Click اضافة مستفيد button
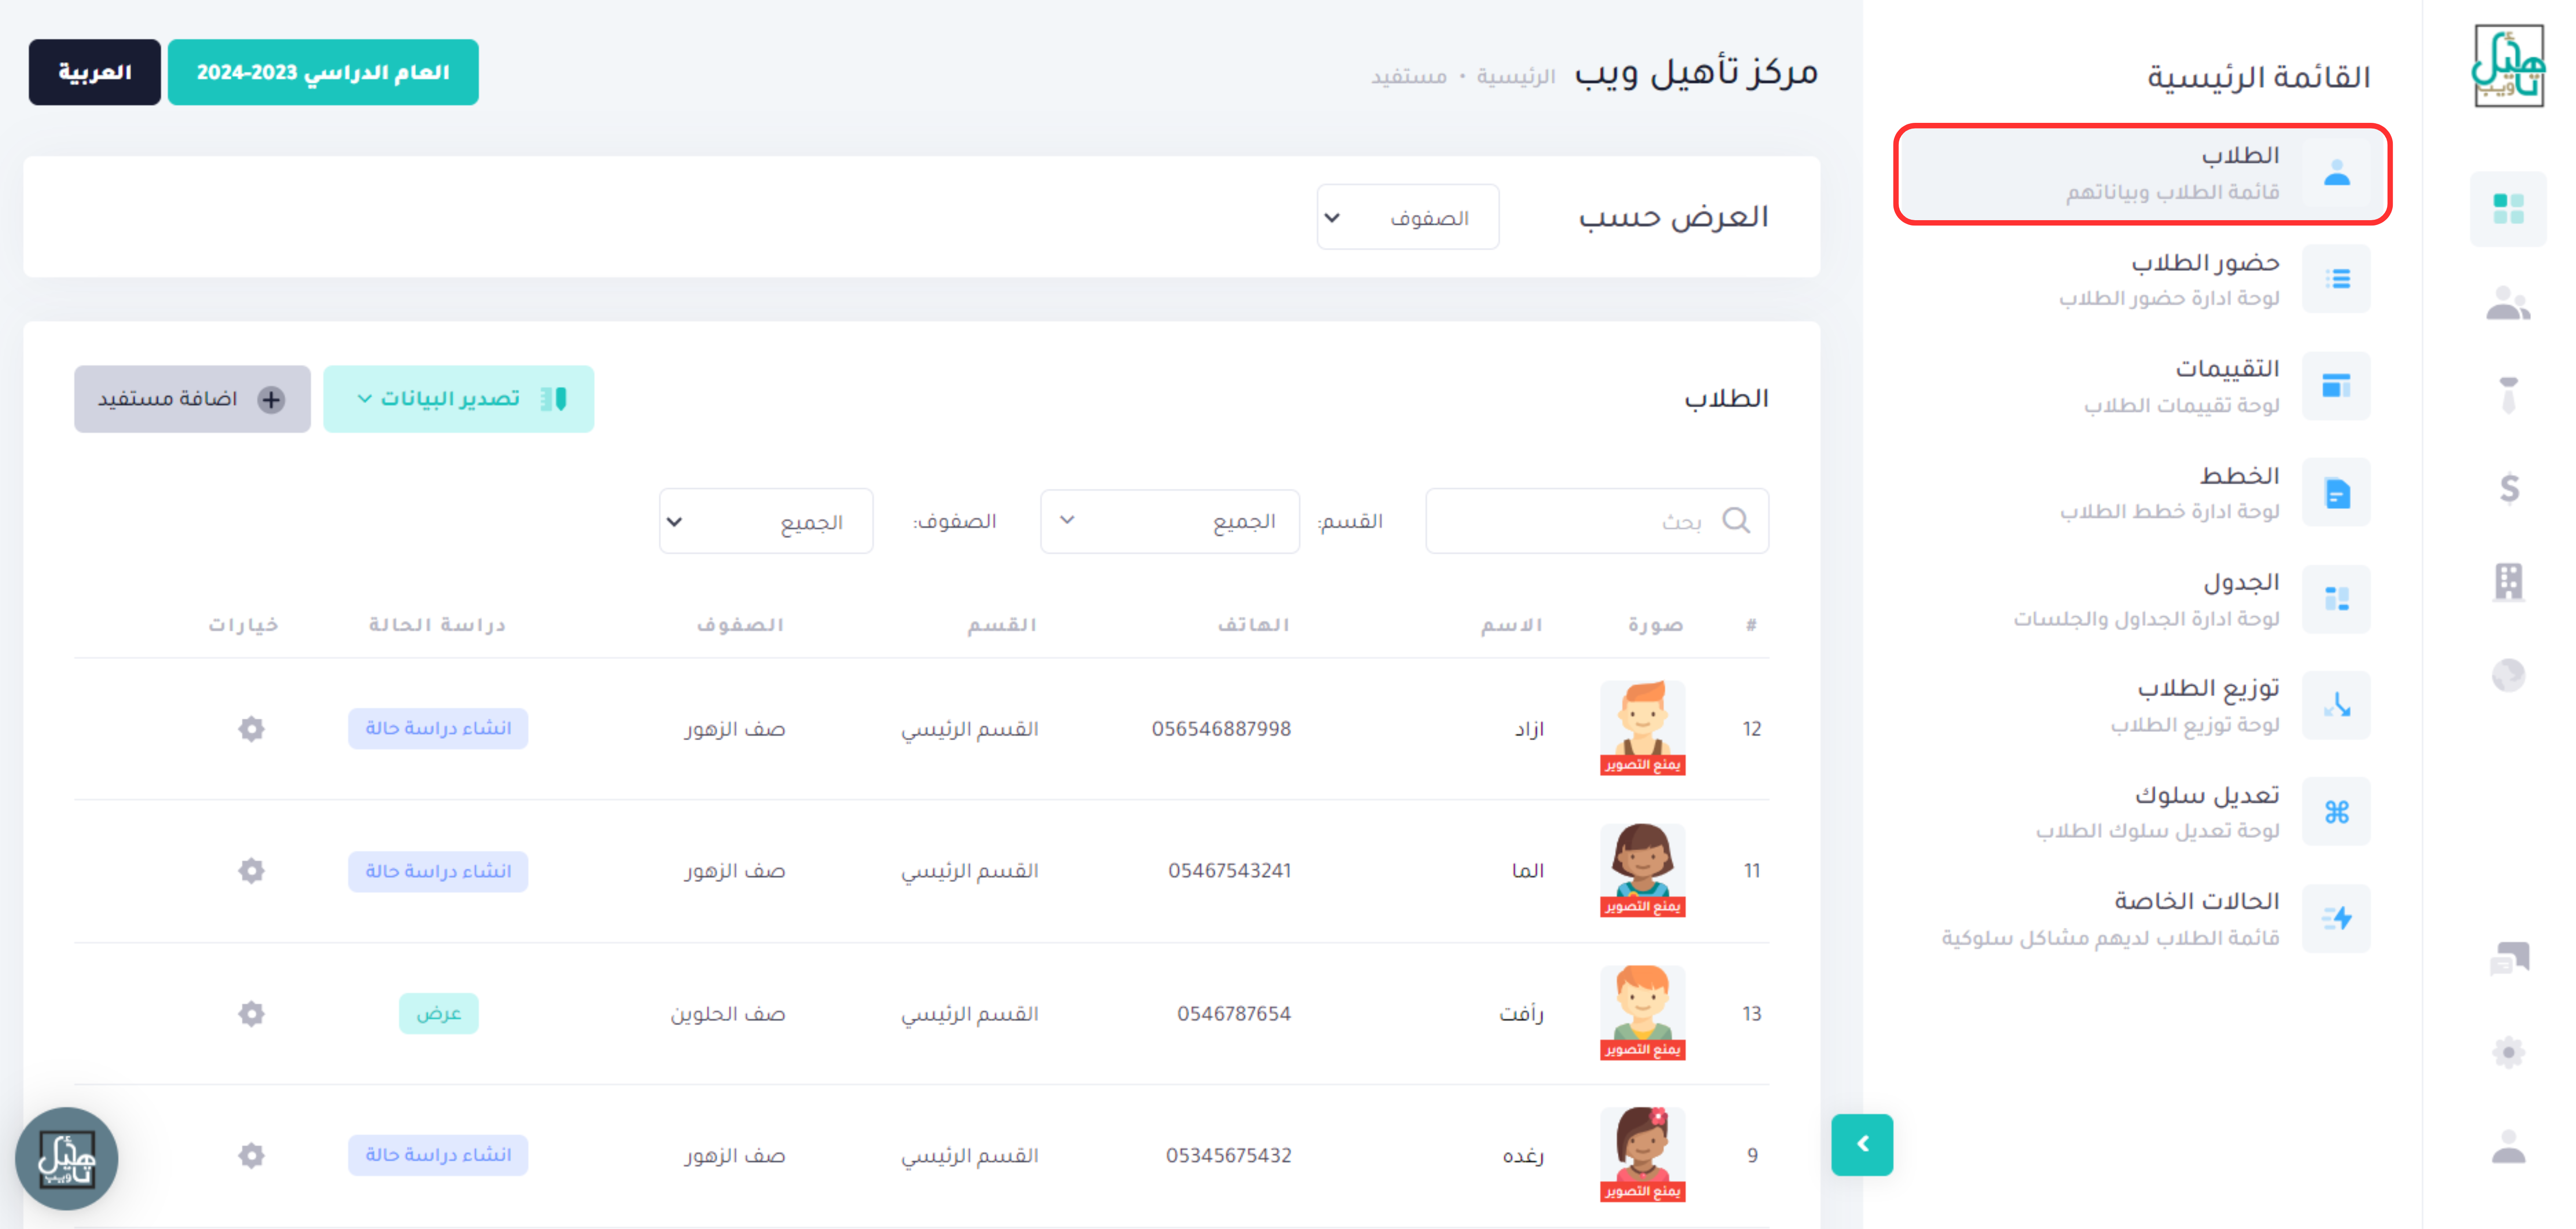 192,399
